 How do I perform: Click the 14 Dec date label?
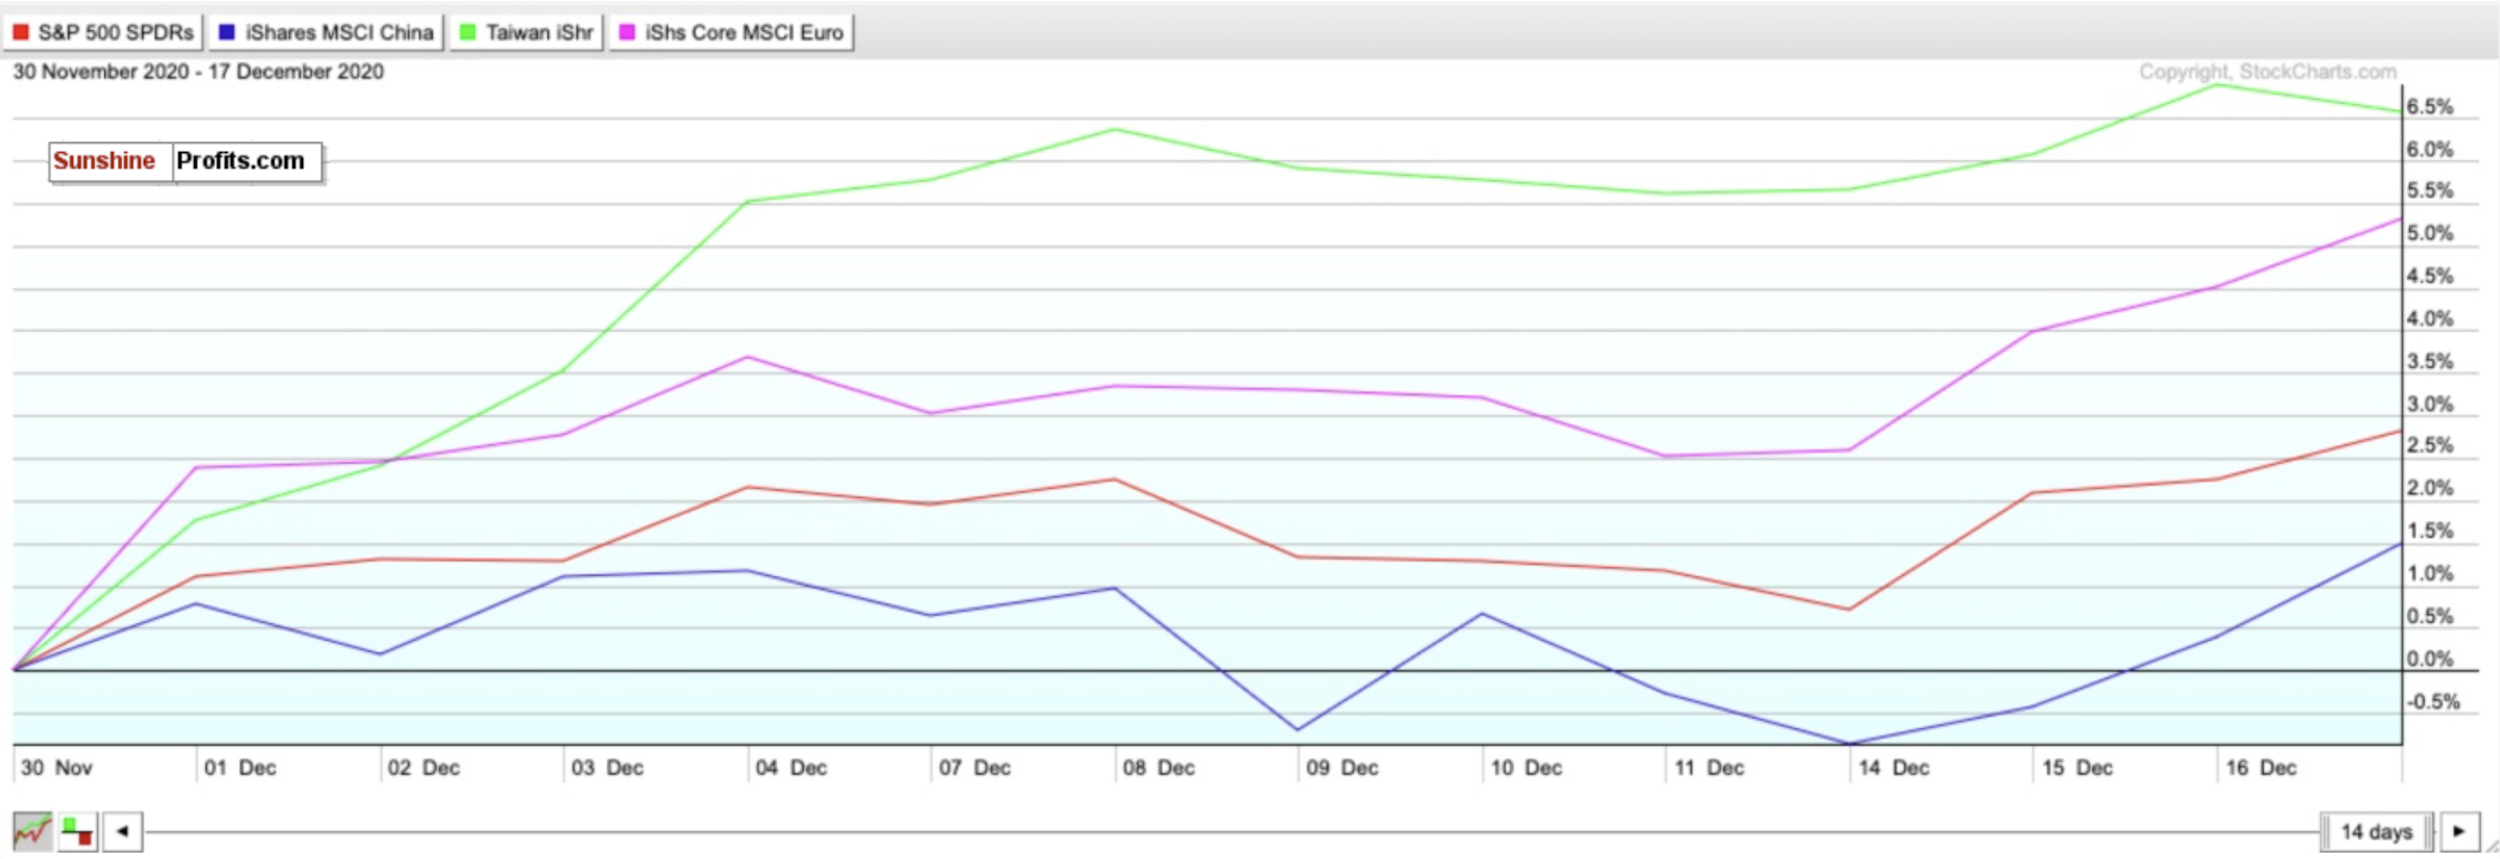[x=1894, y=767]
